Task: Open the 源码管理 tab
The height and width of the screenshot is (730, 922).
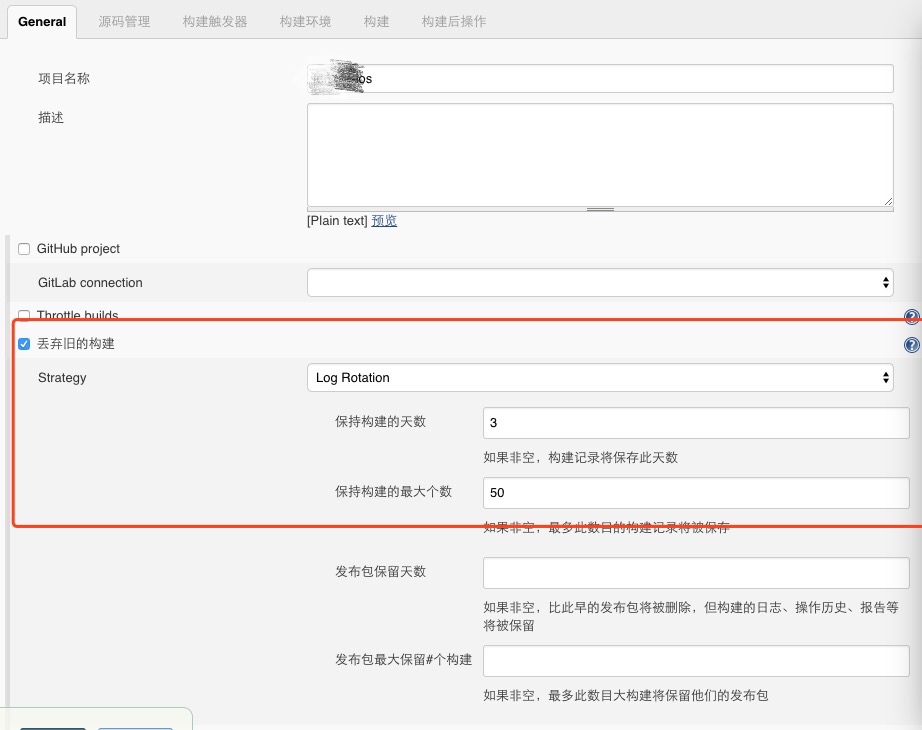Action: [x=124, y=22]
